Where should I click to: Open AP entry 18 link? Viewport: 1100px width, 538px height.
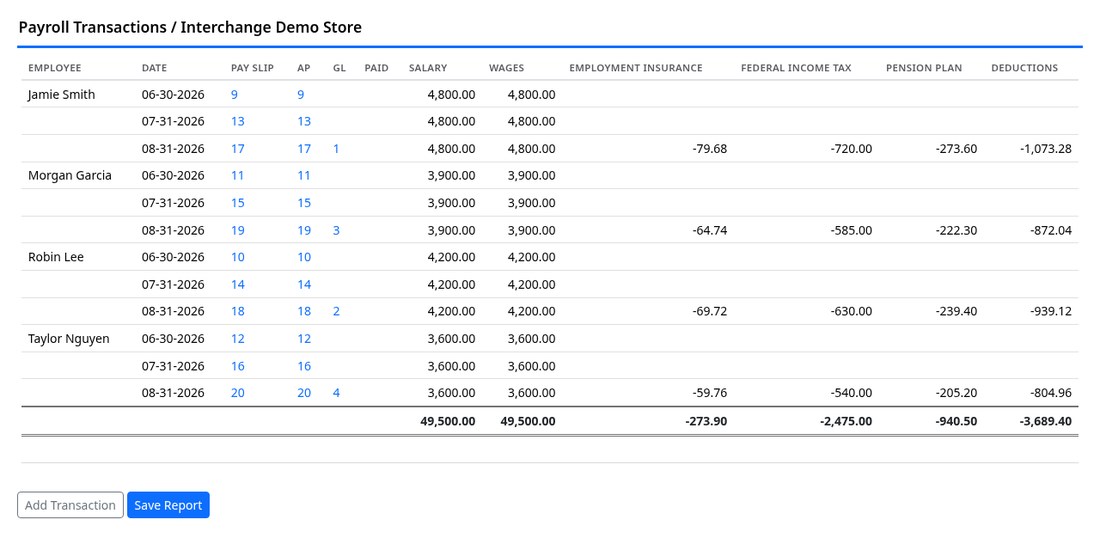(304, 311)
